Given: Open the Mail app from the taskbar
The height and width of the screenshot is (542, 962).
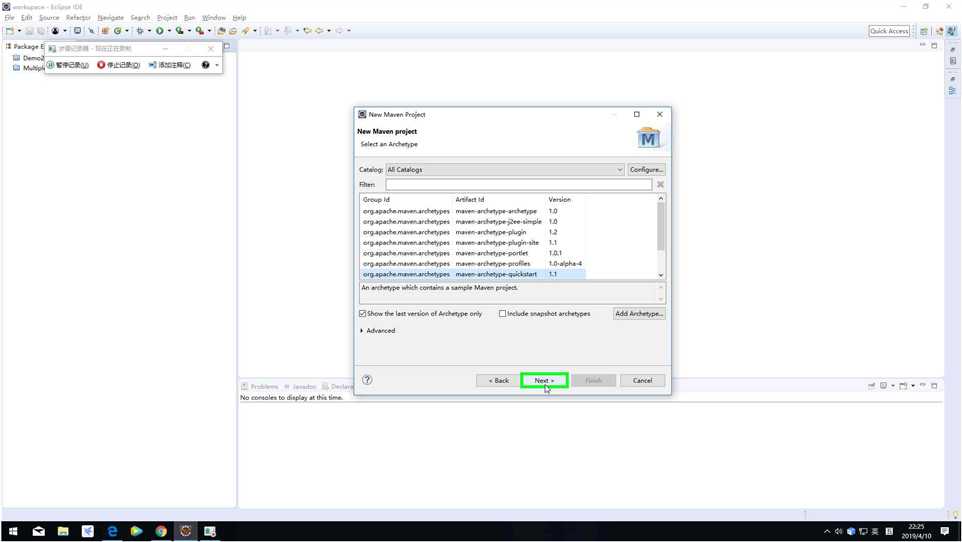Looking at the screenshot, I should (x=39, y=531).
